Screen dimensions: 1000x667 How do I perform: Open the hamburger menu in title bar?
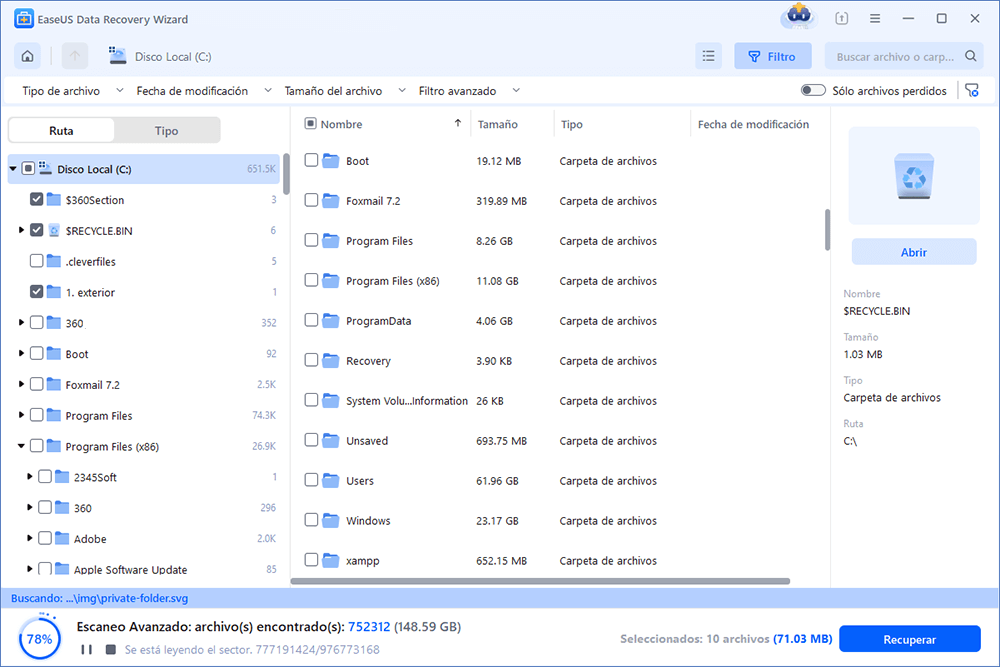coord(875,18)
